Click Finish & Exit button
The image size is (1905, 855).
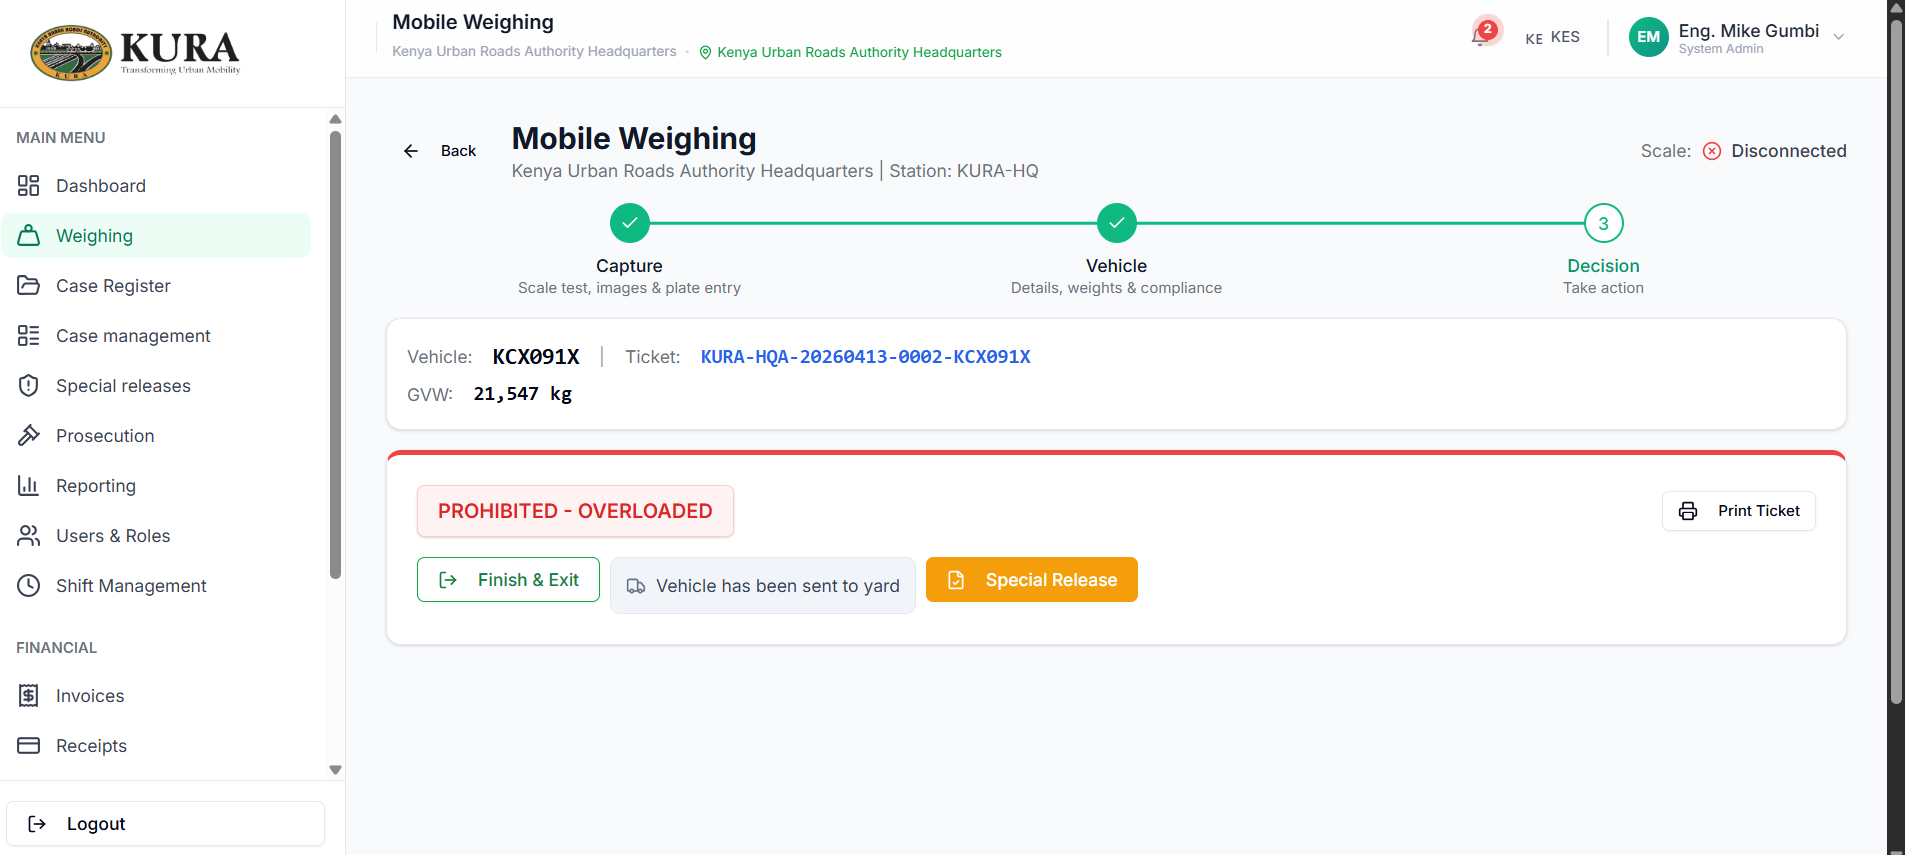(508, 580)
